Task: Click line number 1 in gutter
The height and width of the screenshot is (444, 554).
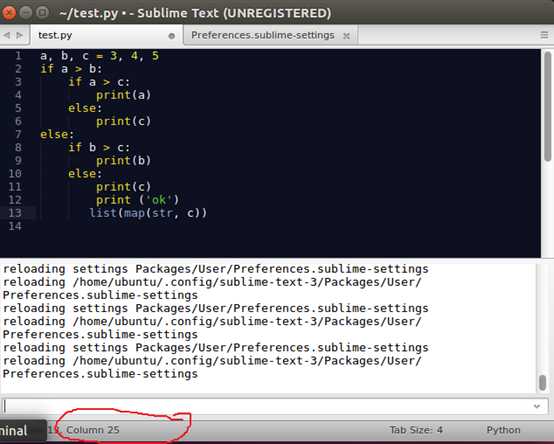Action: point(18,56)
